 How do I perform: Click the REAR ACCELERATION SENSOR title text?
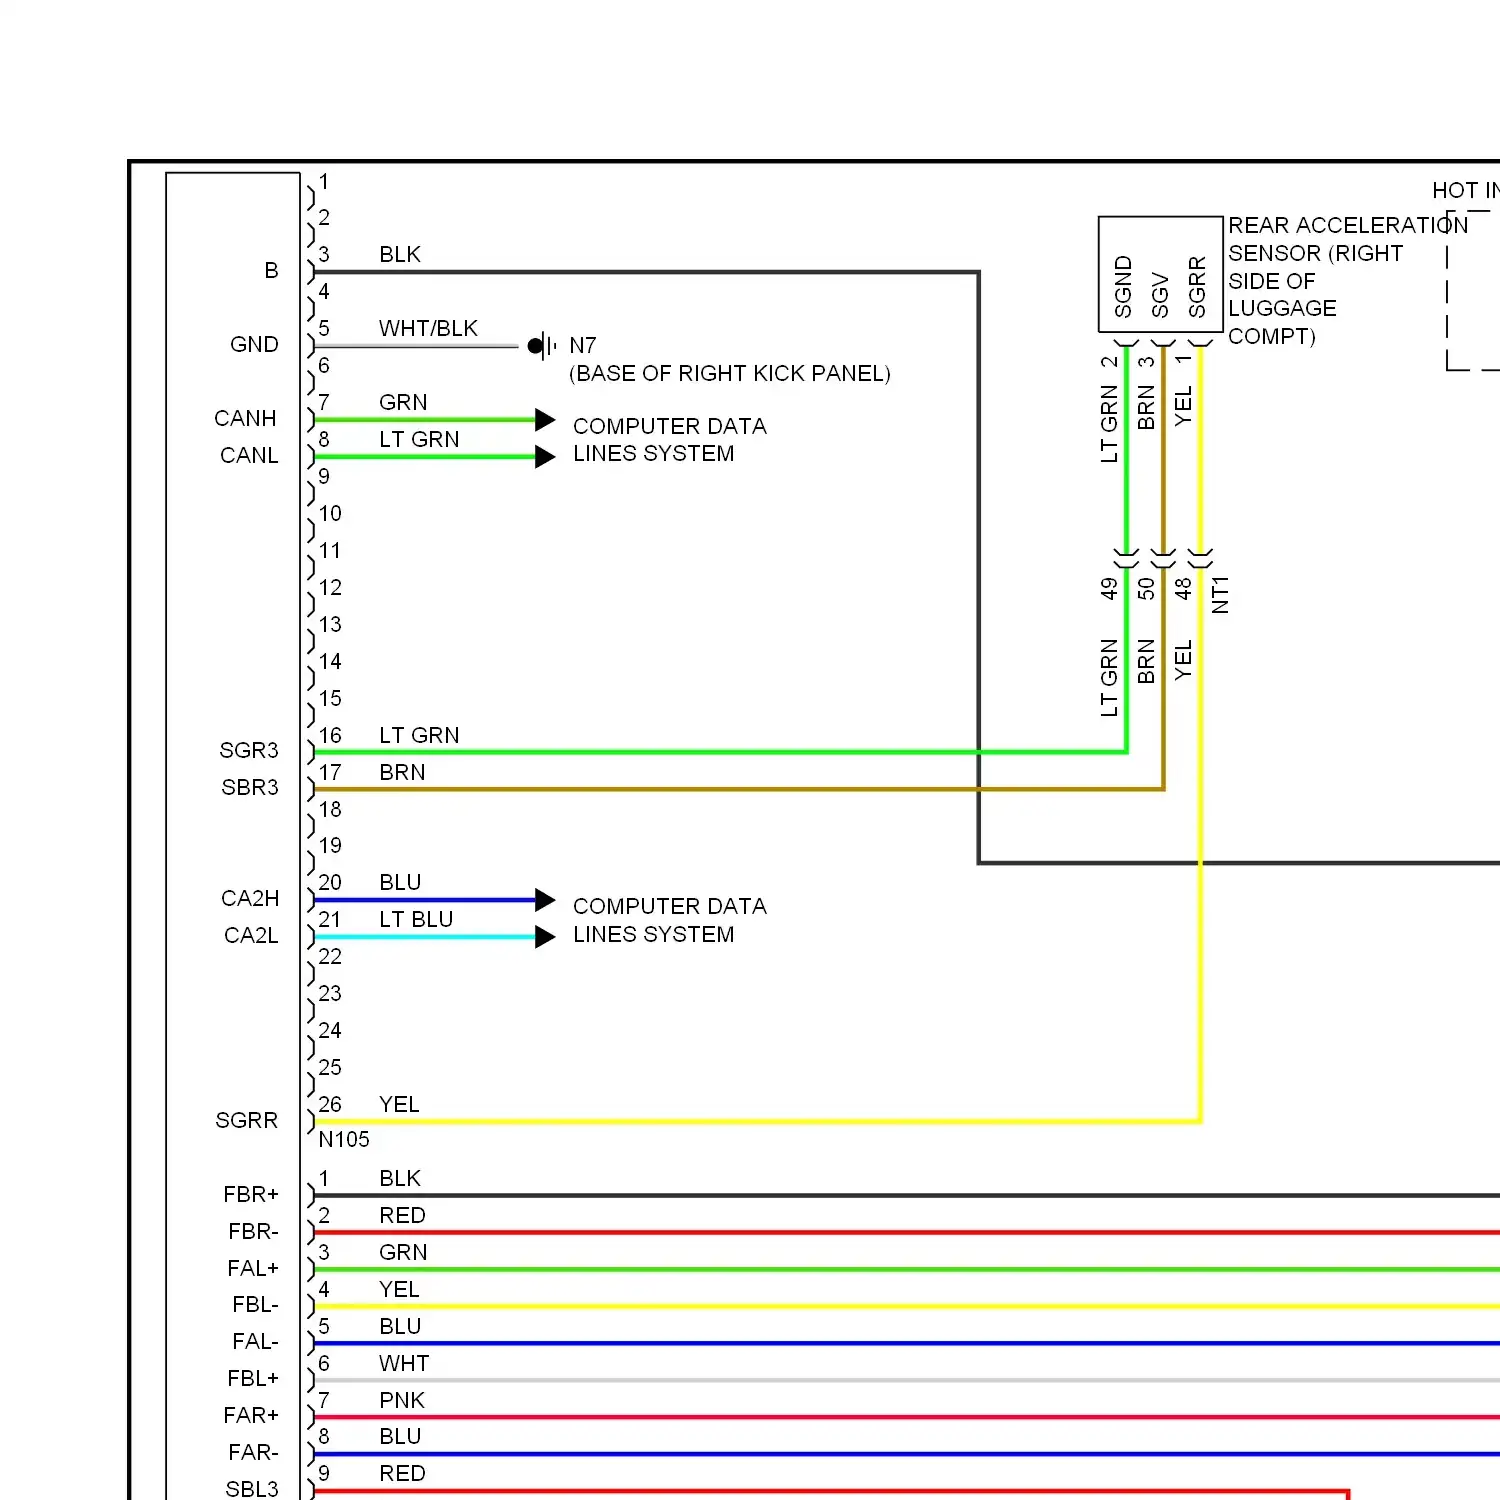tap(1348, 280)
